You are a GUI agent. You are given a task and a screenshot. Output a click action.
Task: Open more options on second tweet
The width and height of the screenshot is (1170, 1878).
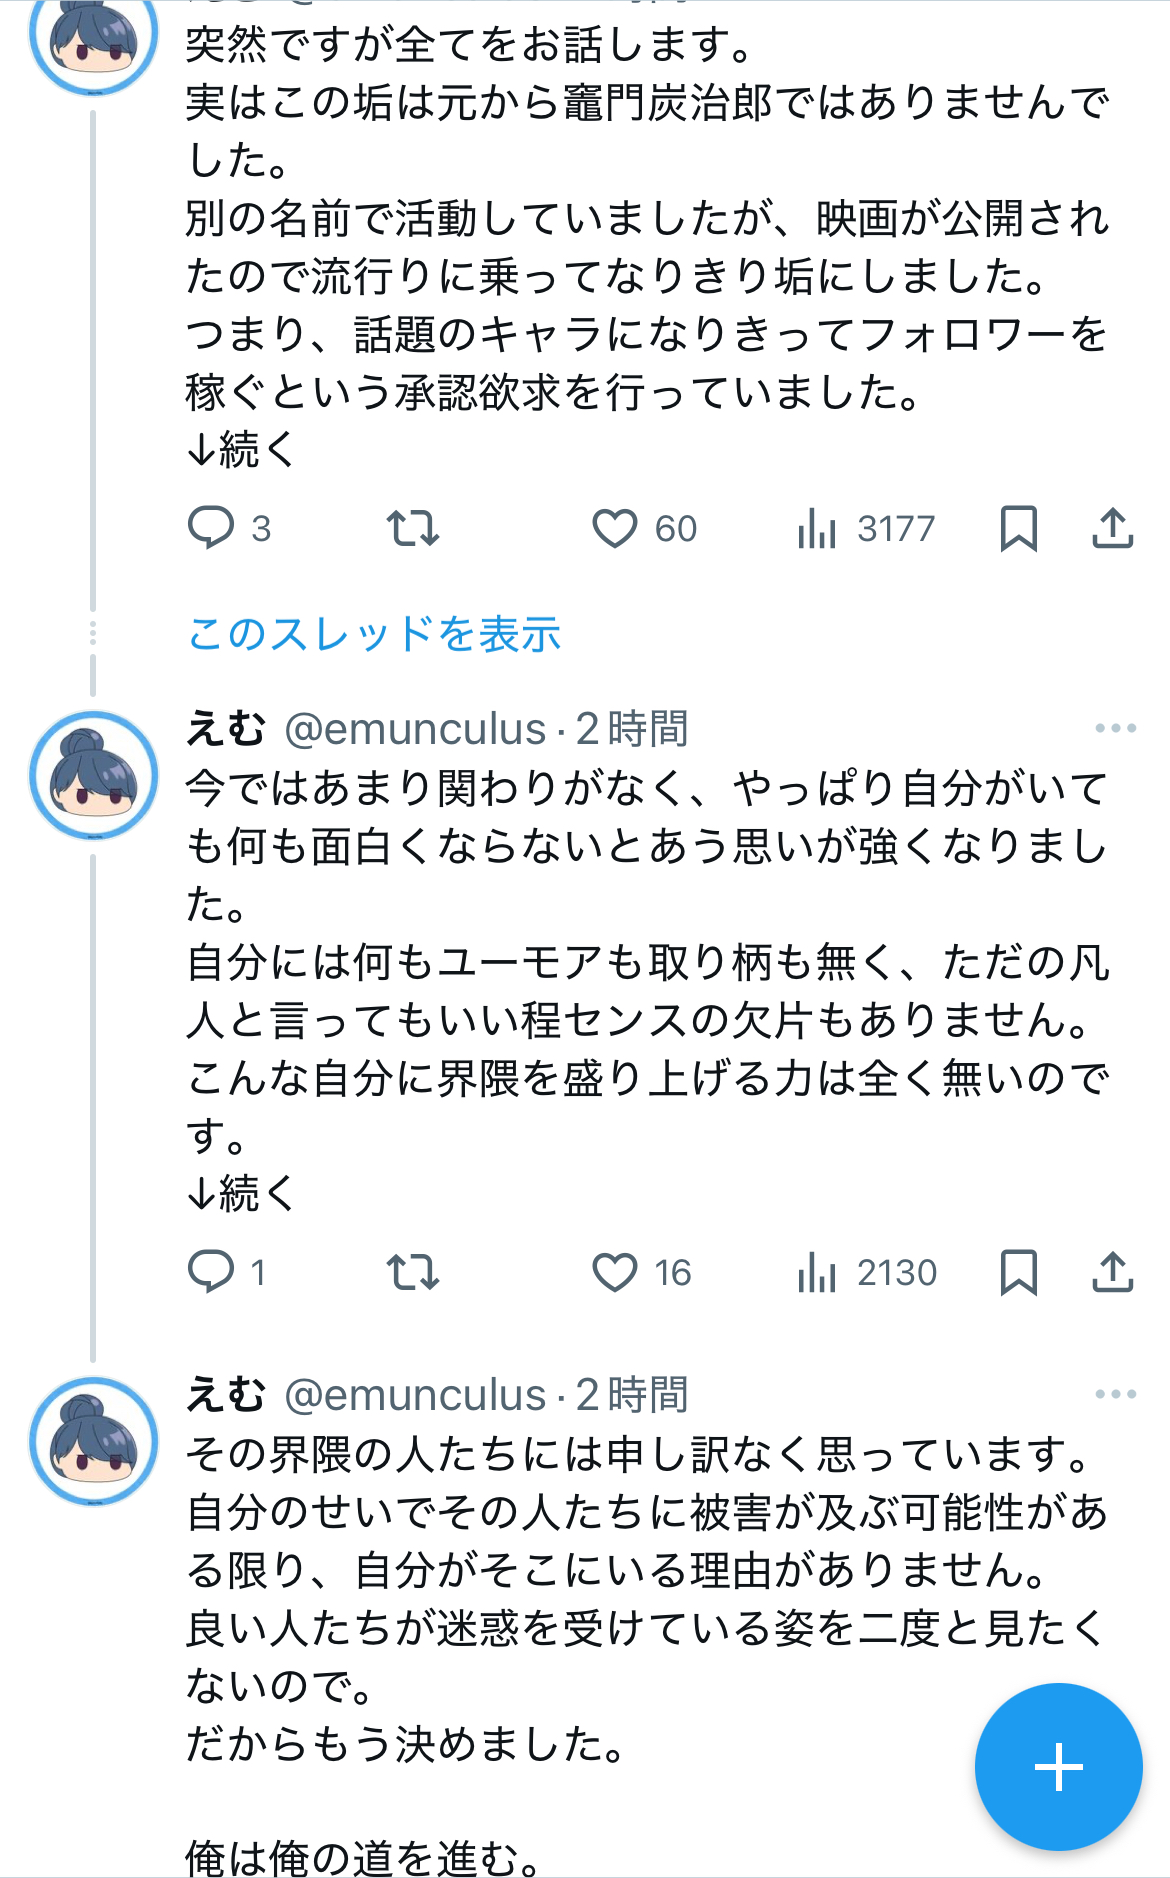pos(1115,728)
